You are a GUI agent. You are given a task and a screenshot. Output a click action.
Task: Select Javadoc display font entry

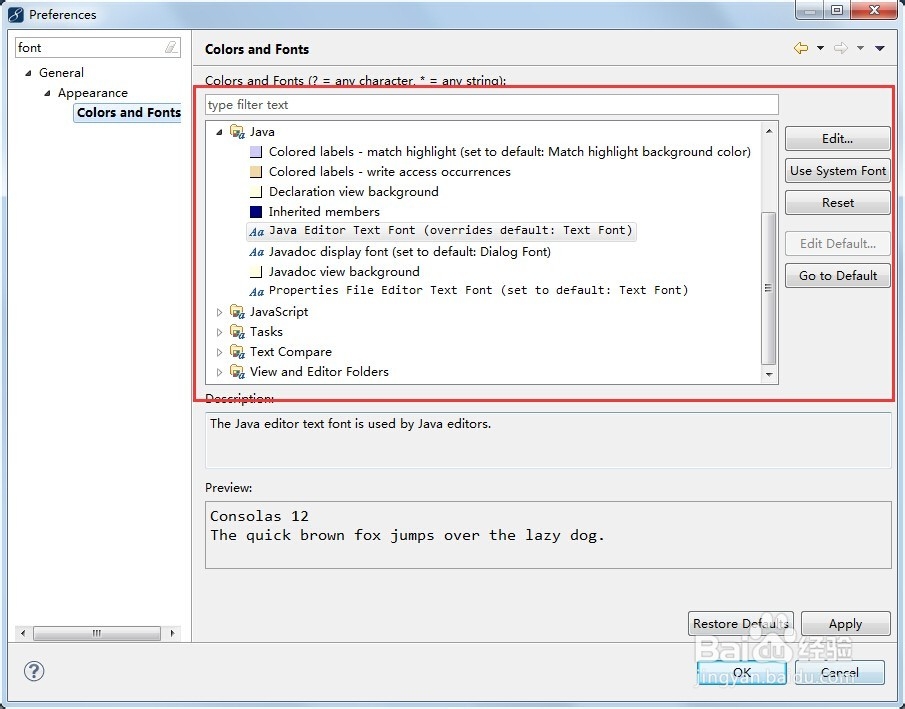click(x=410, y=252)
